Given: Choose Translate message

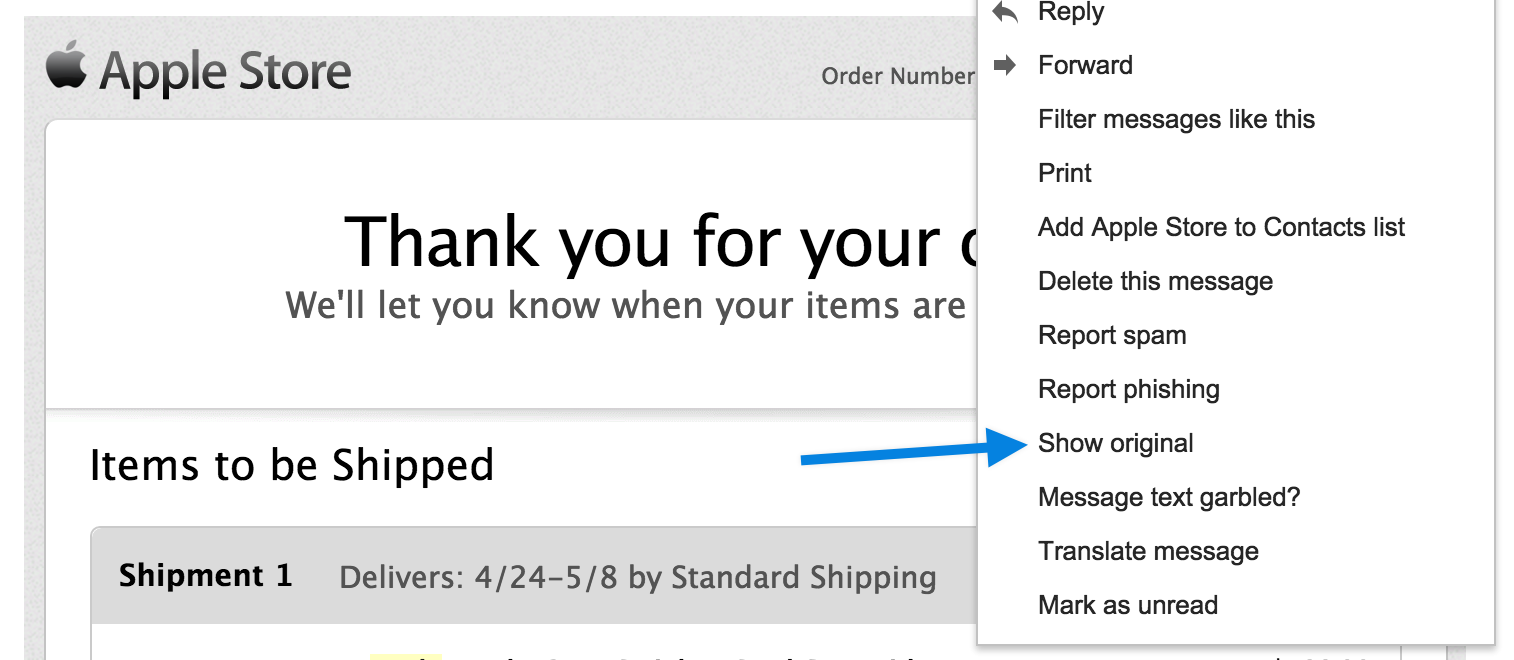Looking at the screenshot, I should coord(1148,552).
